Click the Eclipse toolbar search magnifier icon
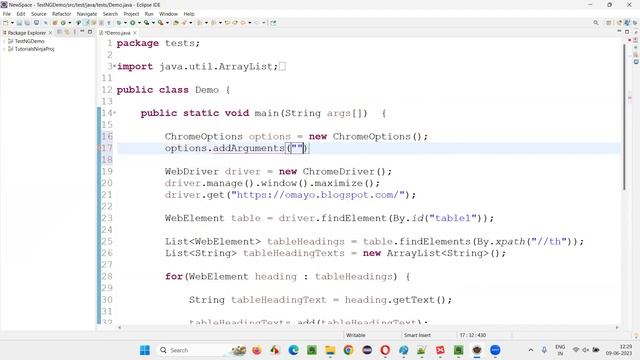640x360 pixels. click(596, 23)
